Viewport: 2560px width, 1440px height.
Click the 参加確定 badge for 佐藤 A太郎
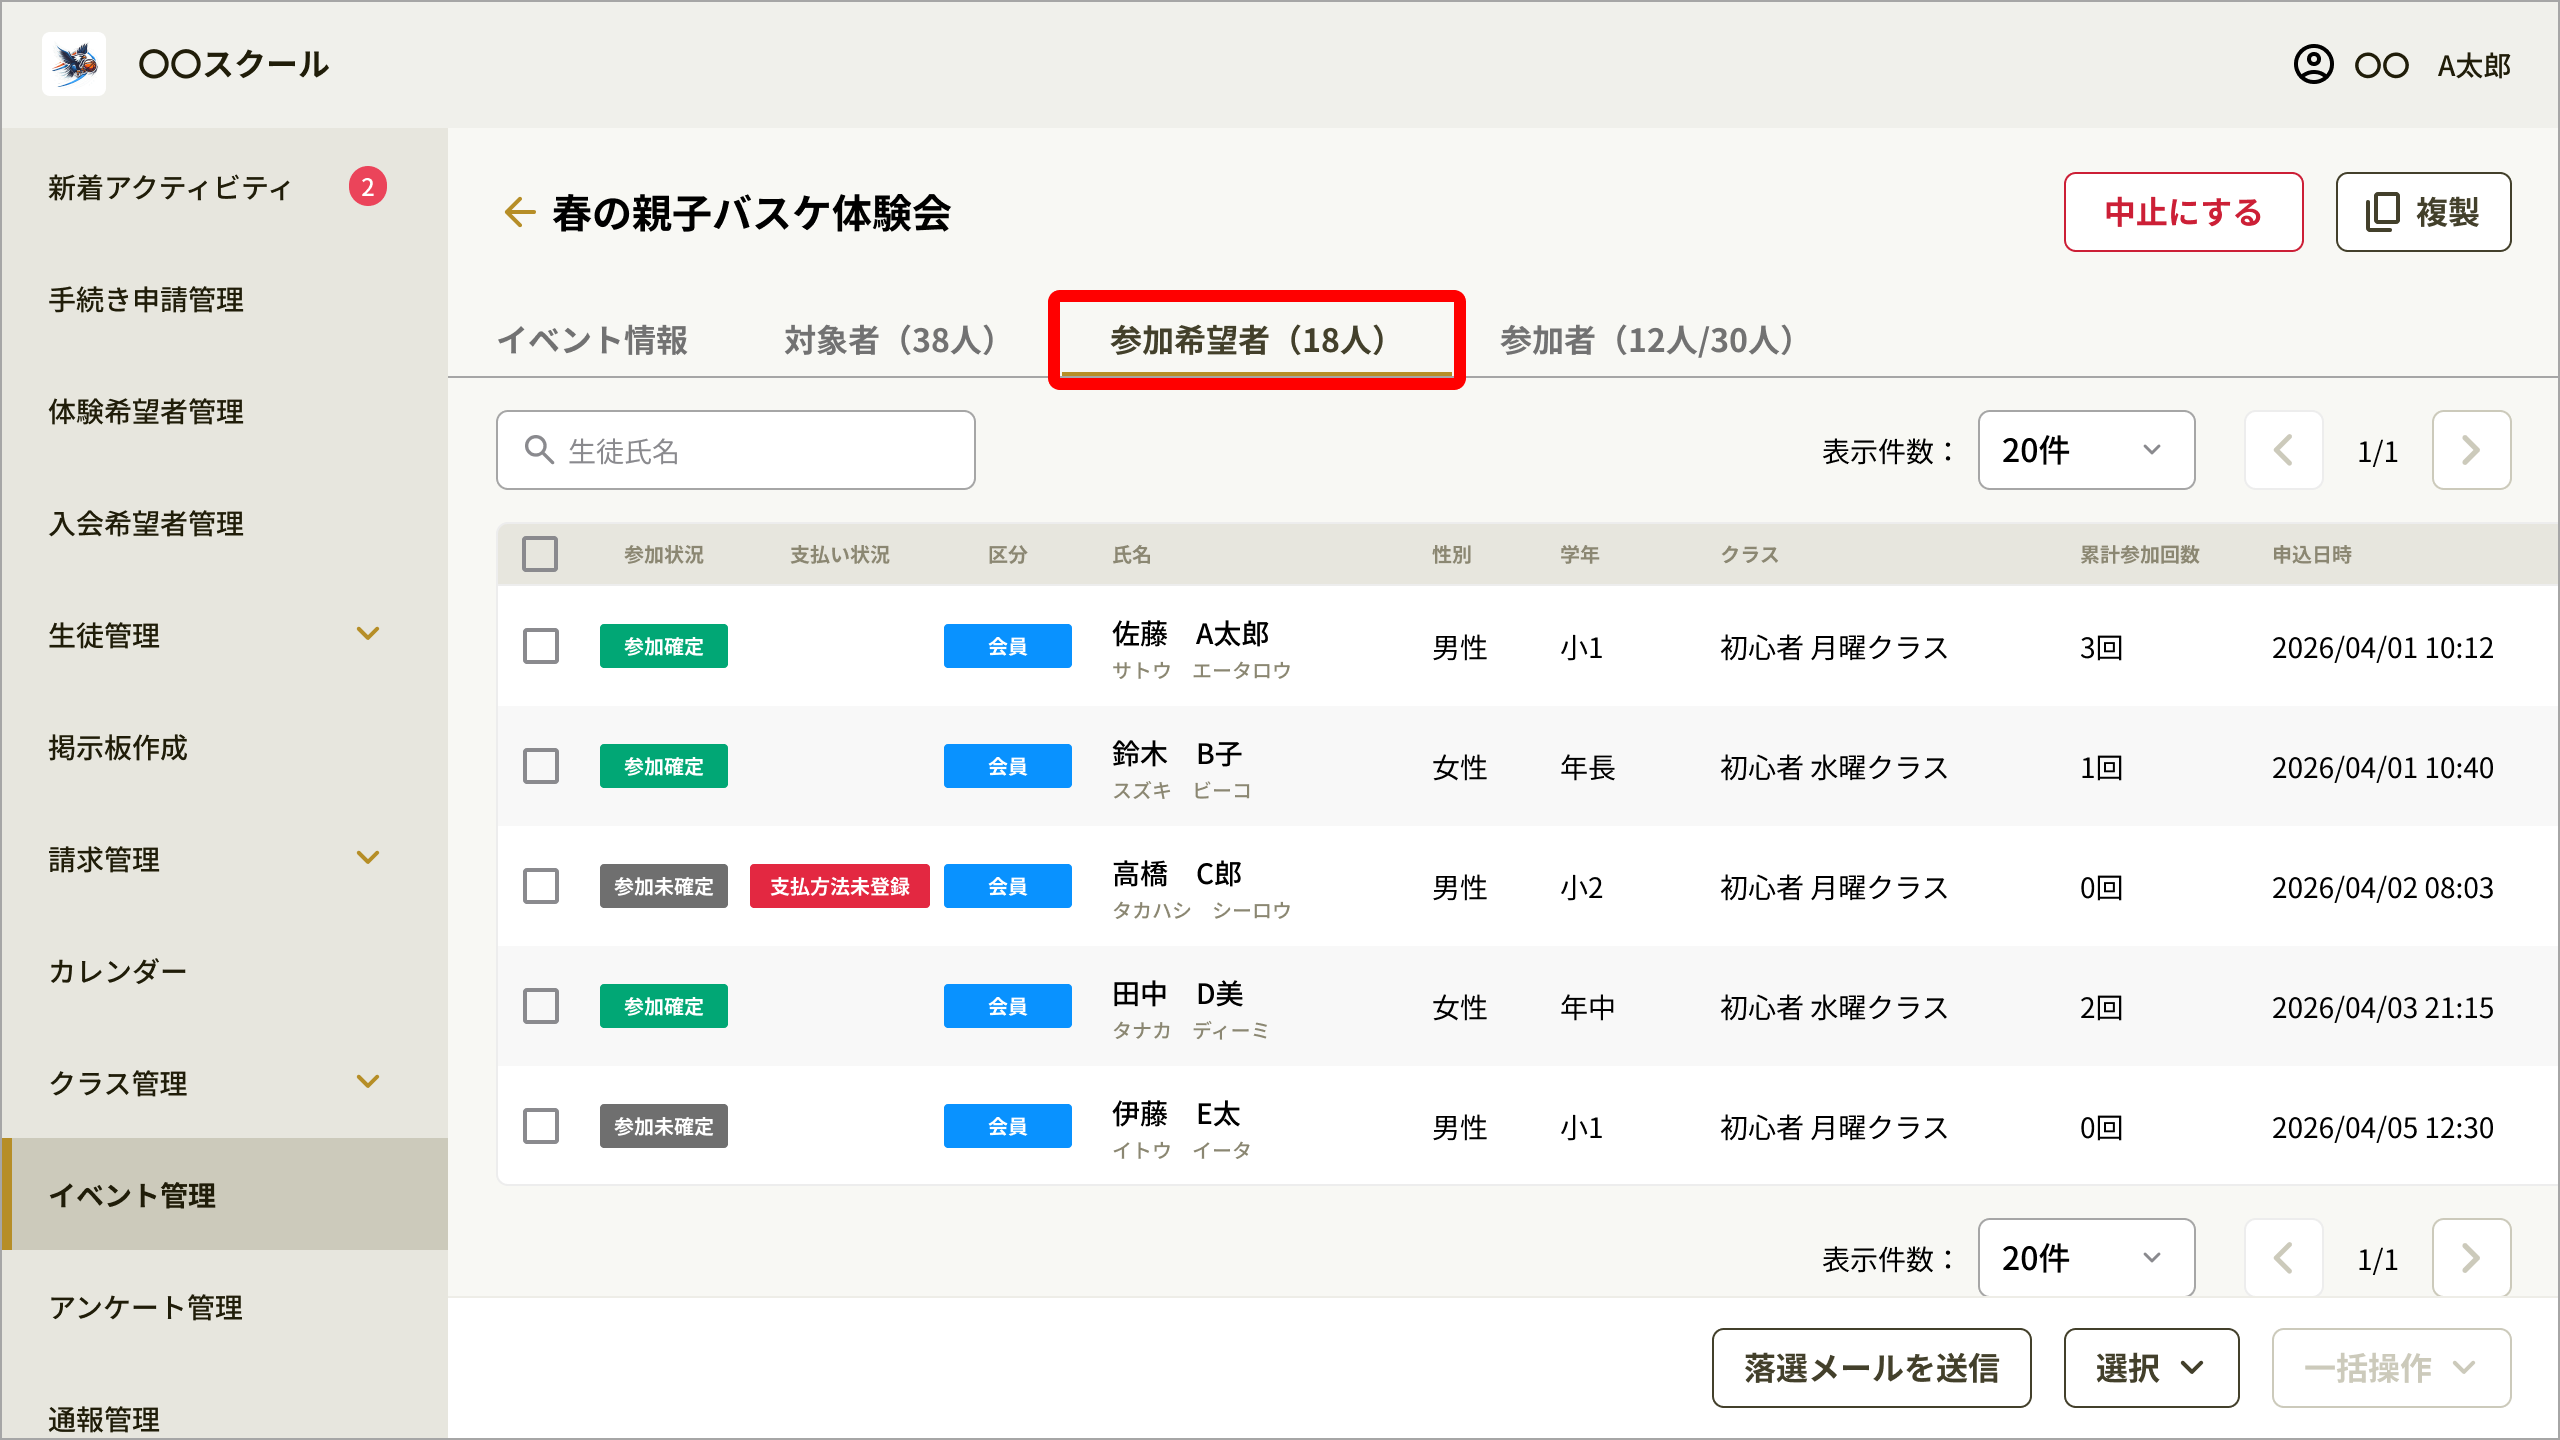click(664, 646)
